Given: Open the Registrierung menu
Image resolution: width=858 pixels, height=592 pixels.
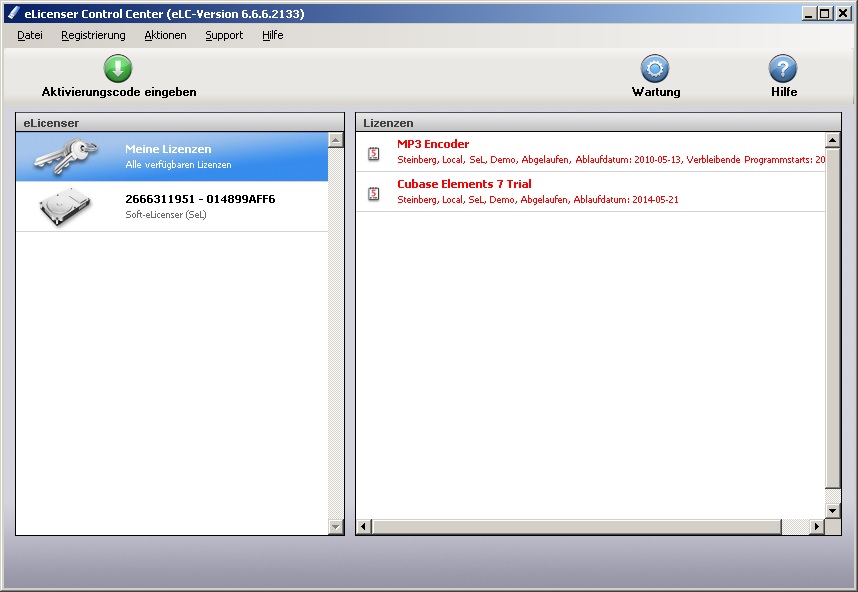Looking at the screenshot, I should 93,36.
